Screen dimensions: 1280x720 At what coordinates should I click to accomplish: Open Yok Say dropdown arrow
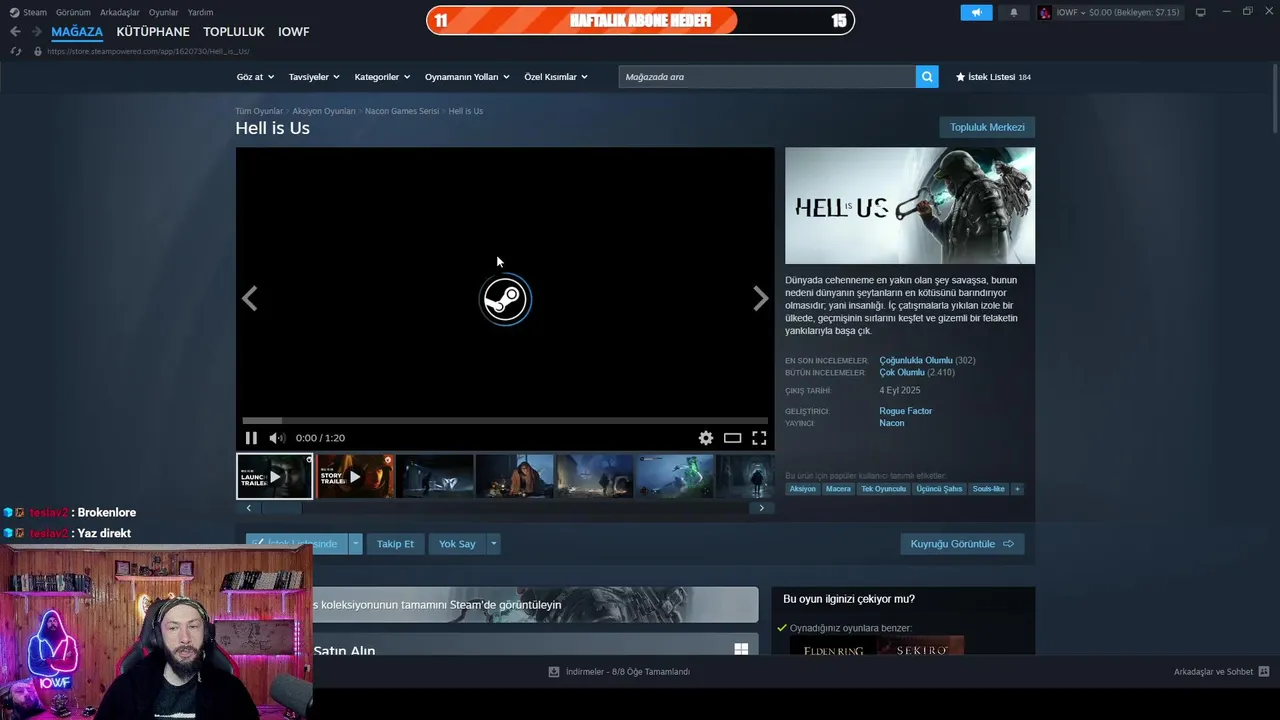(493, 544)
